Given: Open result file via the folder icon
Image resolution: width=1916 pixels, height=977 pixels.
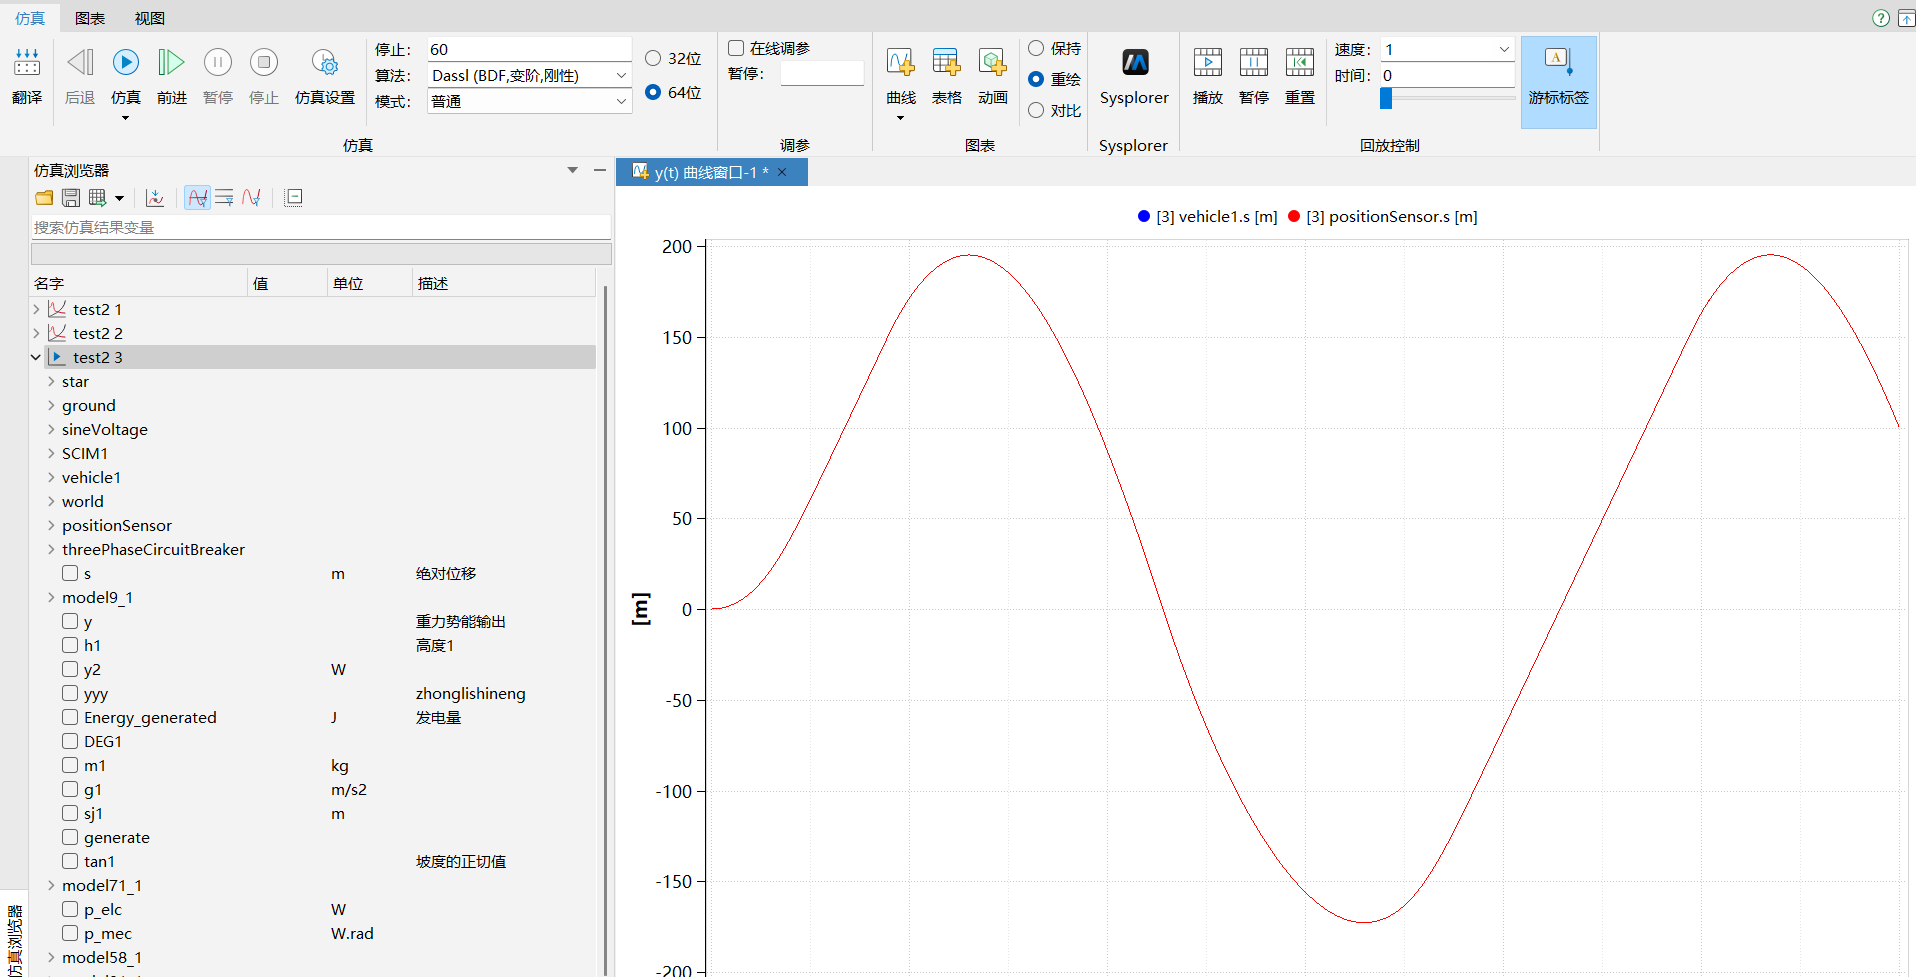Looking at the screenshot, I should coord(44,198).
